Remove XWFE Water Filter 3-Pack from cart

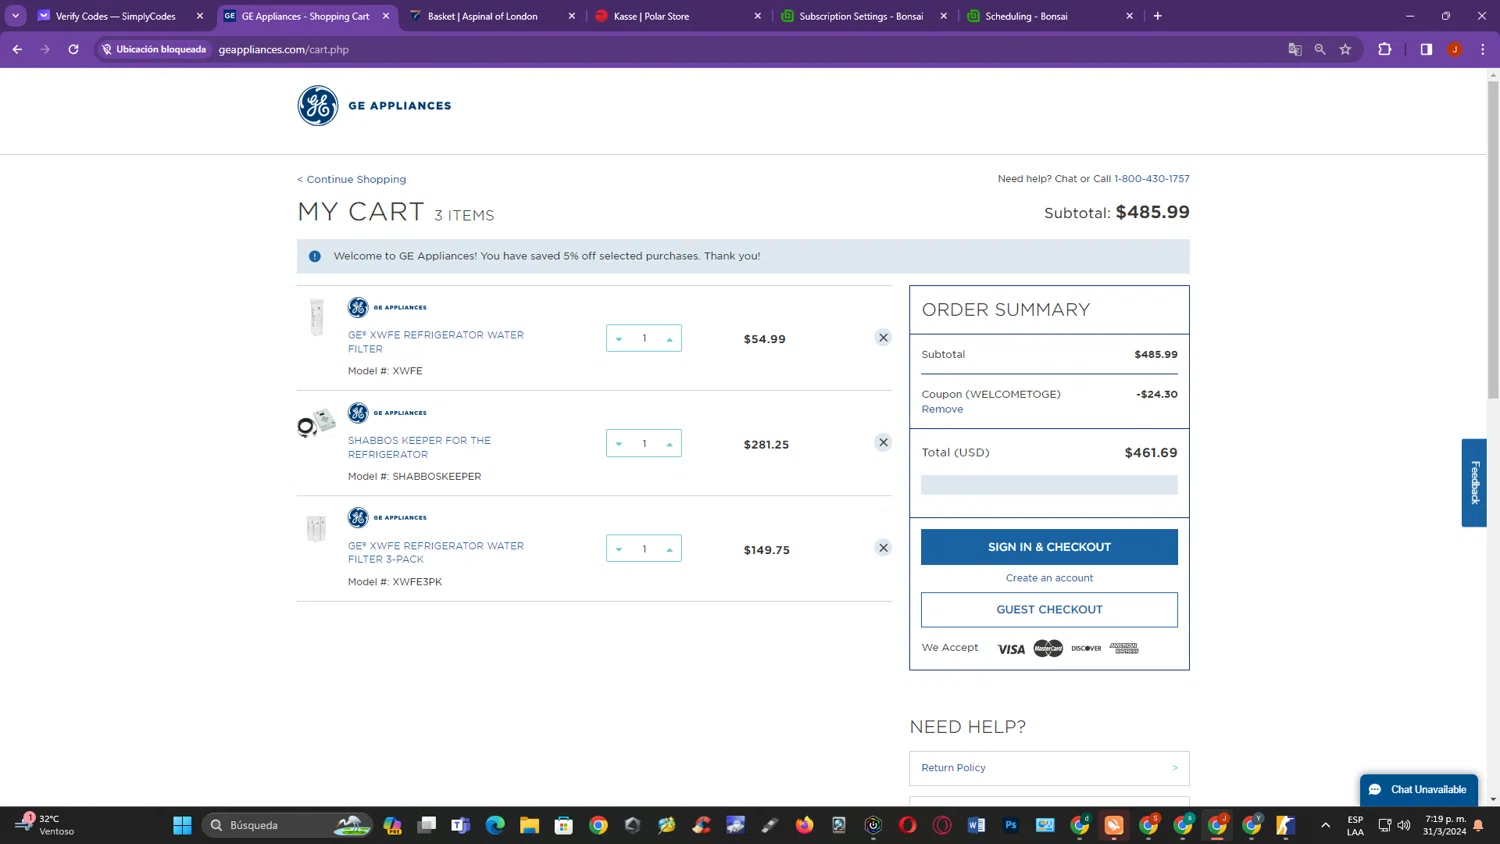[x=883, y=548]
